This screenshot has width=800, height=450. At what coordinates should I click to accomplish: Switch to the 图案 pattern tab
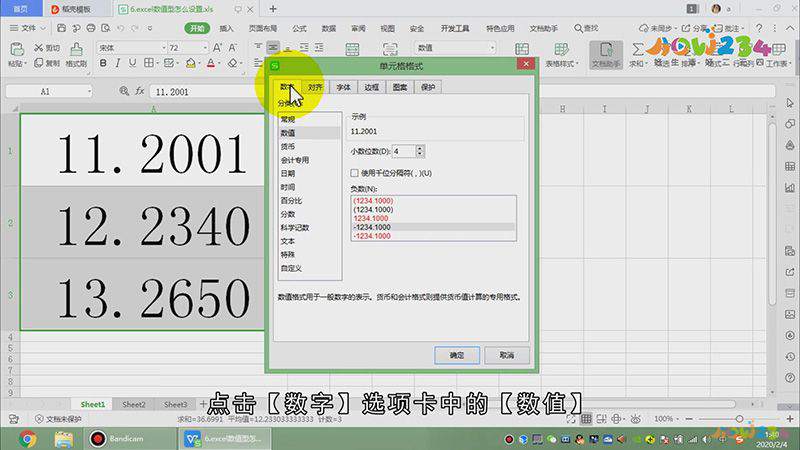(399, 87)
